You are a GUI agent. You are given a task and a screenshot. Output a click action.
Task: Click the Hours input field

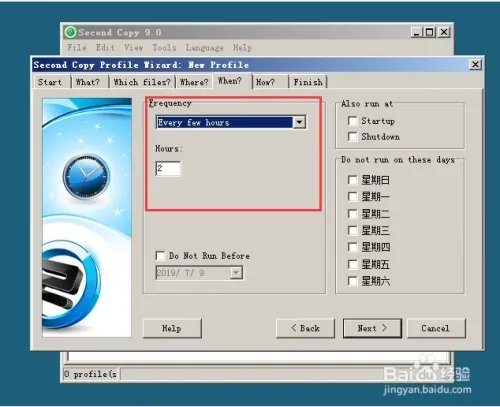[x=168, y=168]
